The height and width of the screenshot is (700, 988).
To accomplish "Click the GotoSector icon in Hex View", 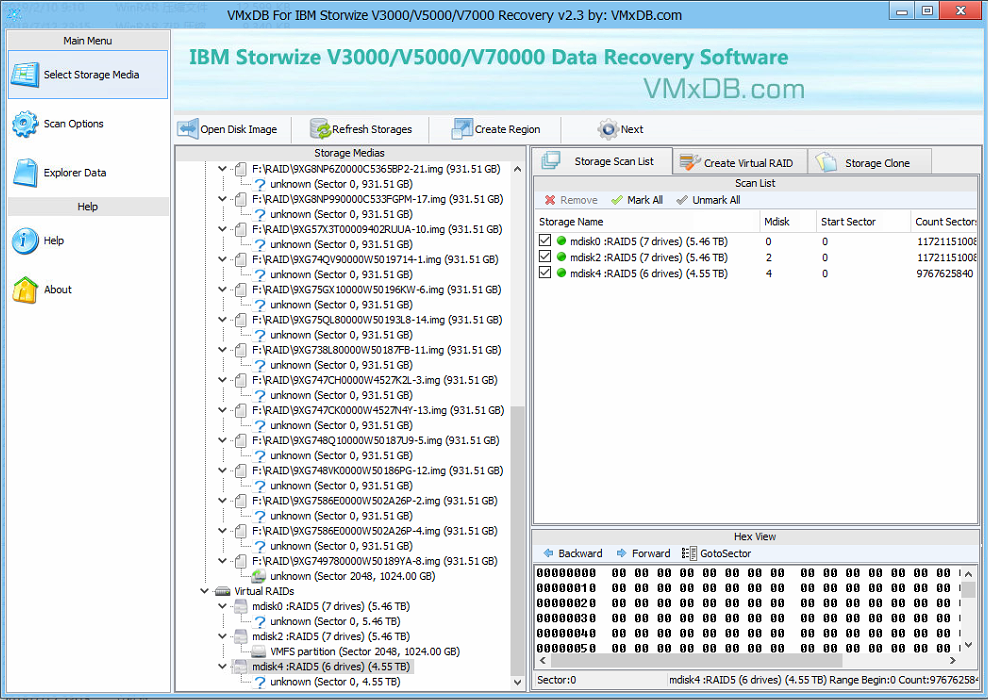I will 689,553.
